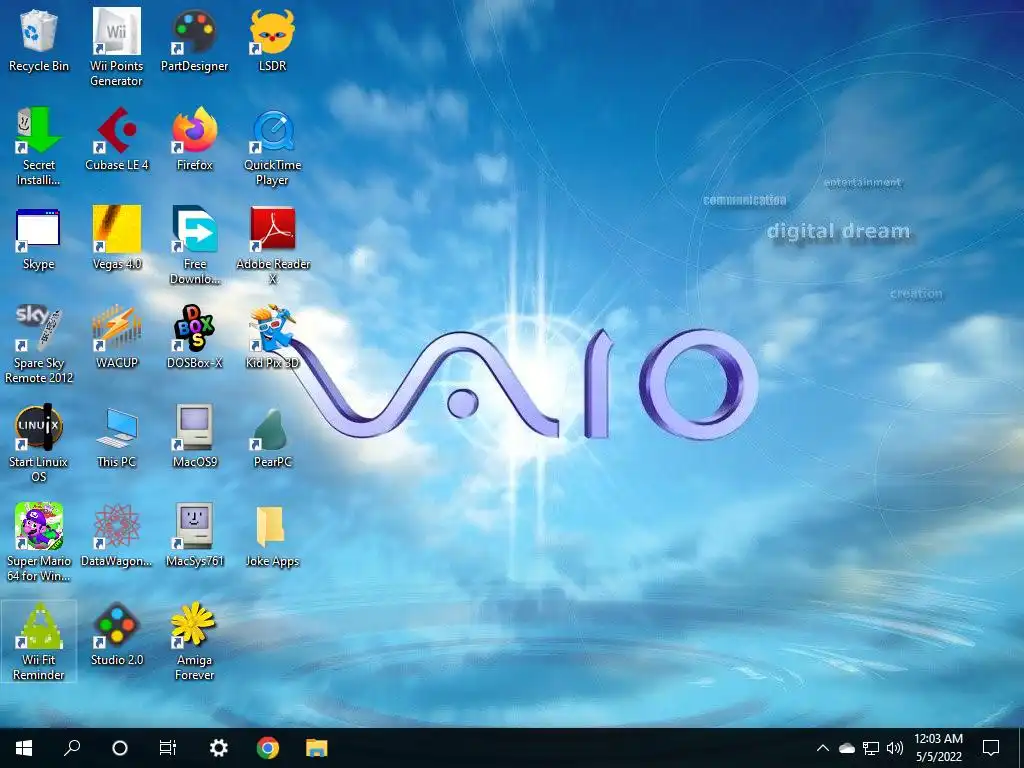
Task: Select the LSDR shortcut icon
Action: coord(272,31)
